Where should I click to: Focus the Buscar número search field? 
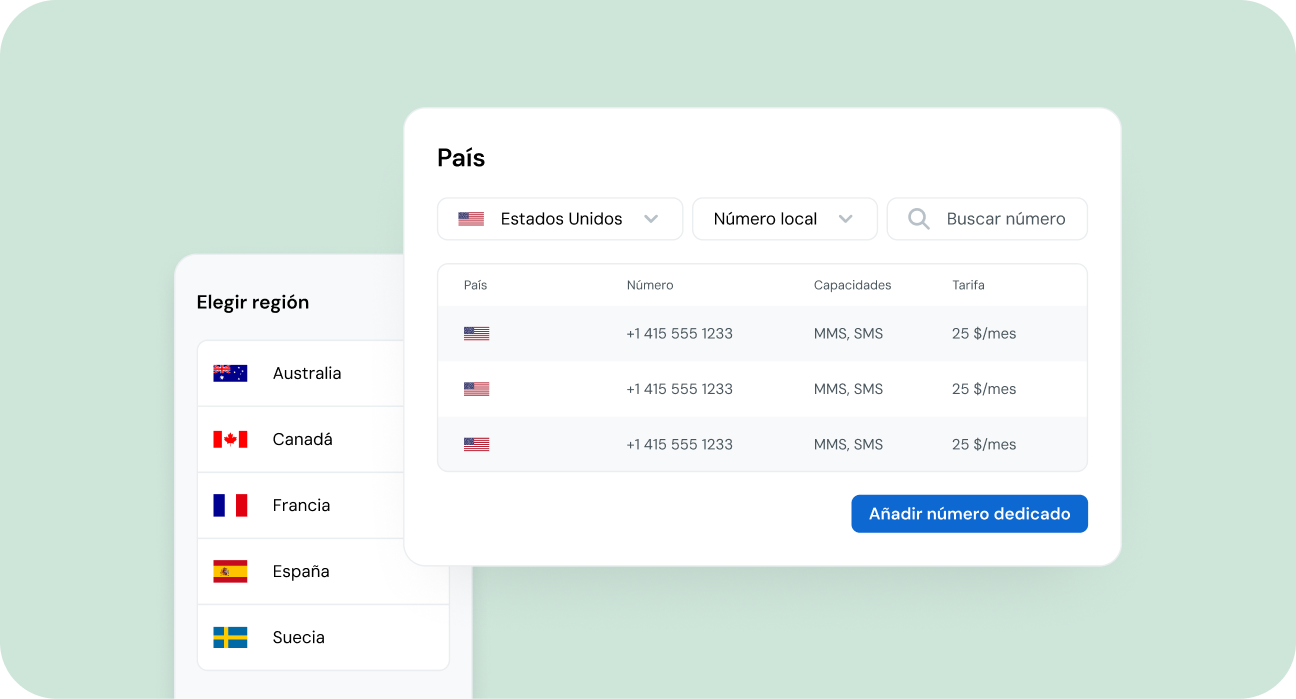(x=1005, y=219)
